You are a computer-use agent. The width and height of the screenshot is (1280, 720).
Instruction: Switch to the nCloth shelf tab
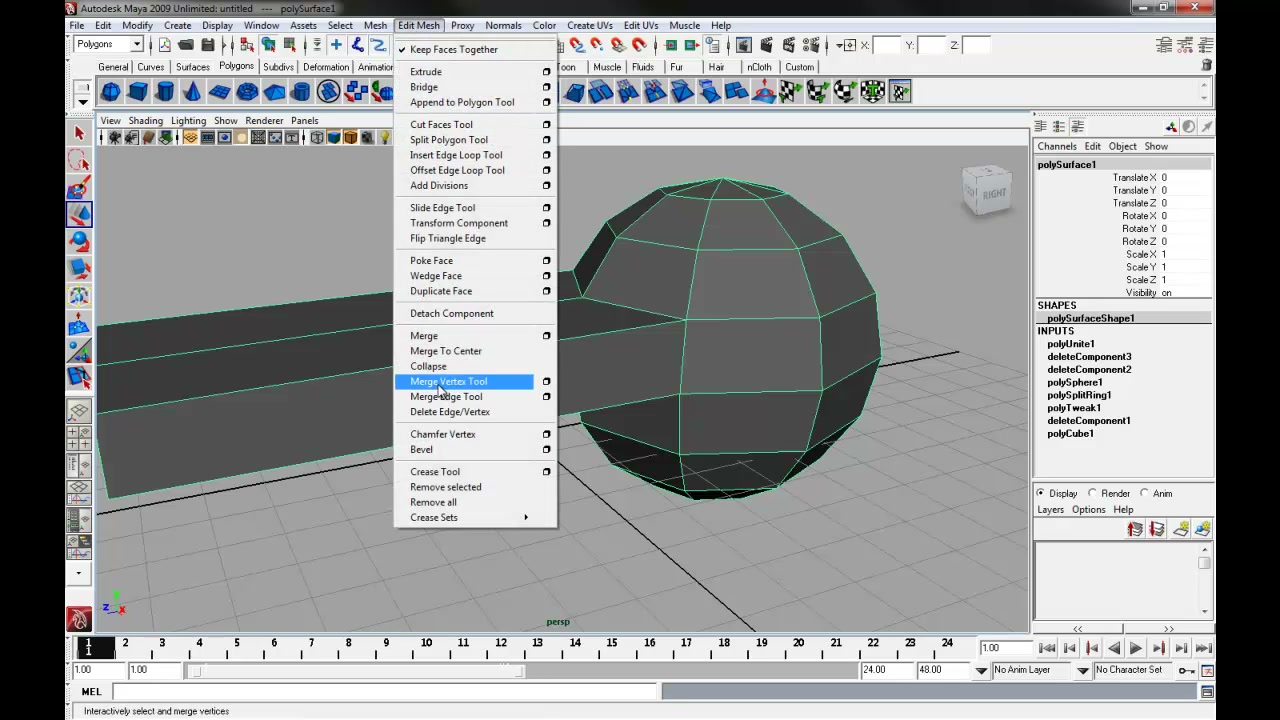[759, 67]
